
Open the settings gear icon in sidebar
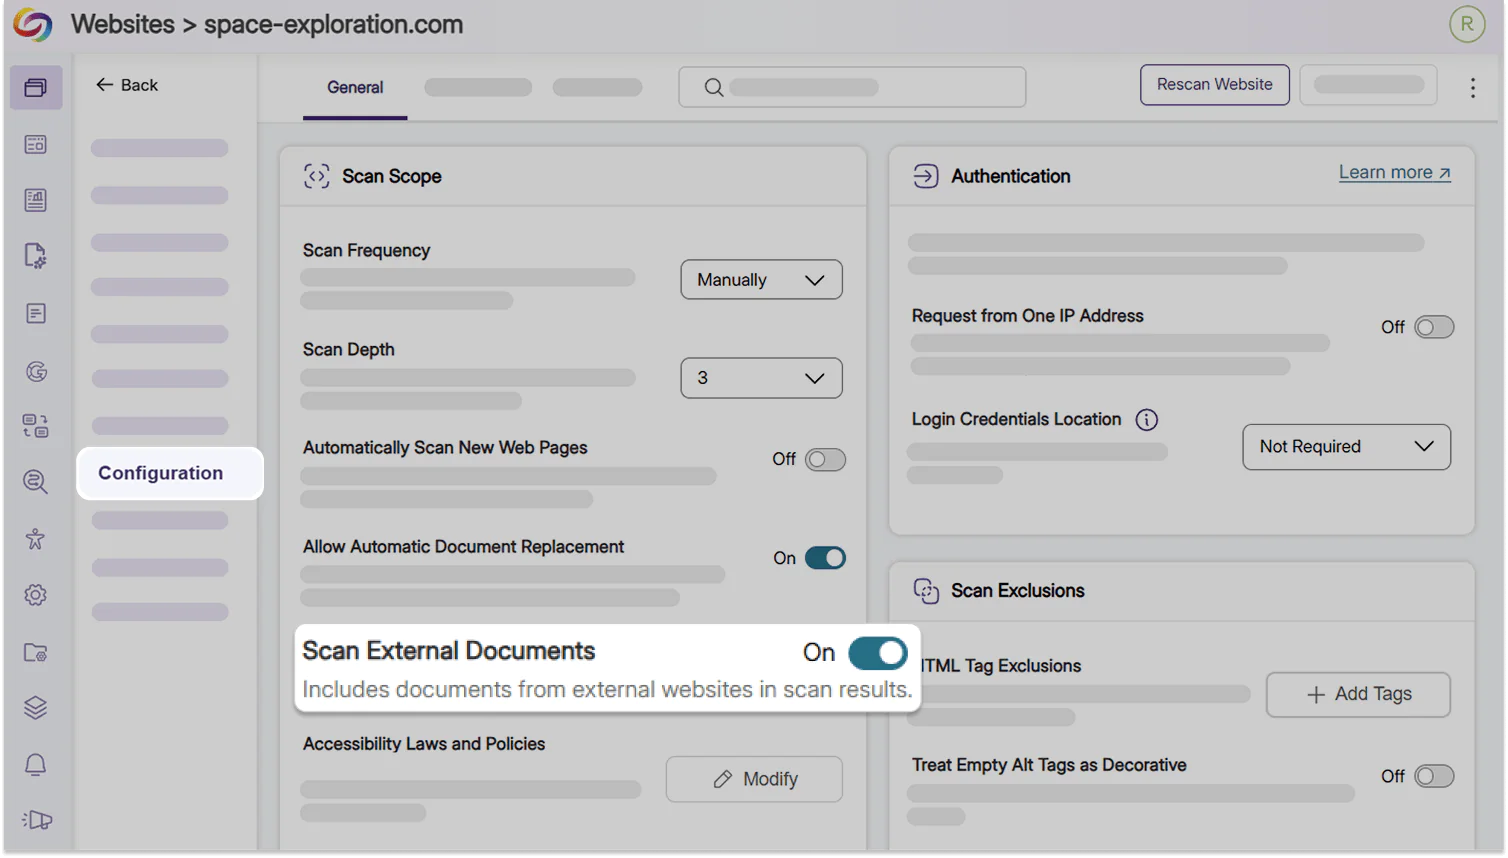(x=36, y=596)
